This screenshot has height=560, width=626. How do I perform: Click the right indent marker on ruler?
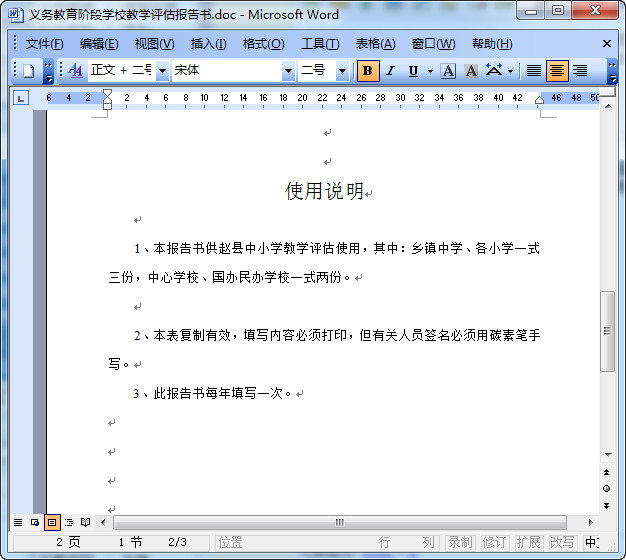(539, 100)
